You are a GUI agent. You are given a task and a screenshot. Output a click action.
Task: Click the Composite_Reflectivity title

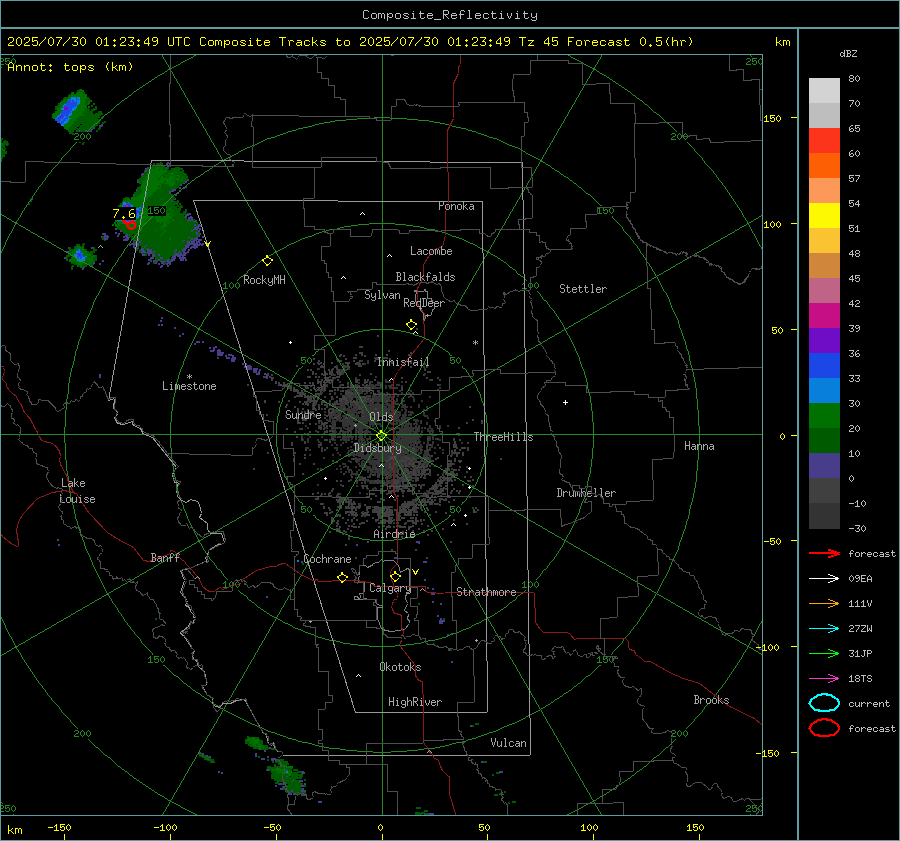point(450,15)
